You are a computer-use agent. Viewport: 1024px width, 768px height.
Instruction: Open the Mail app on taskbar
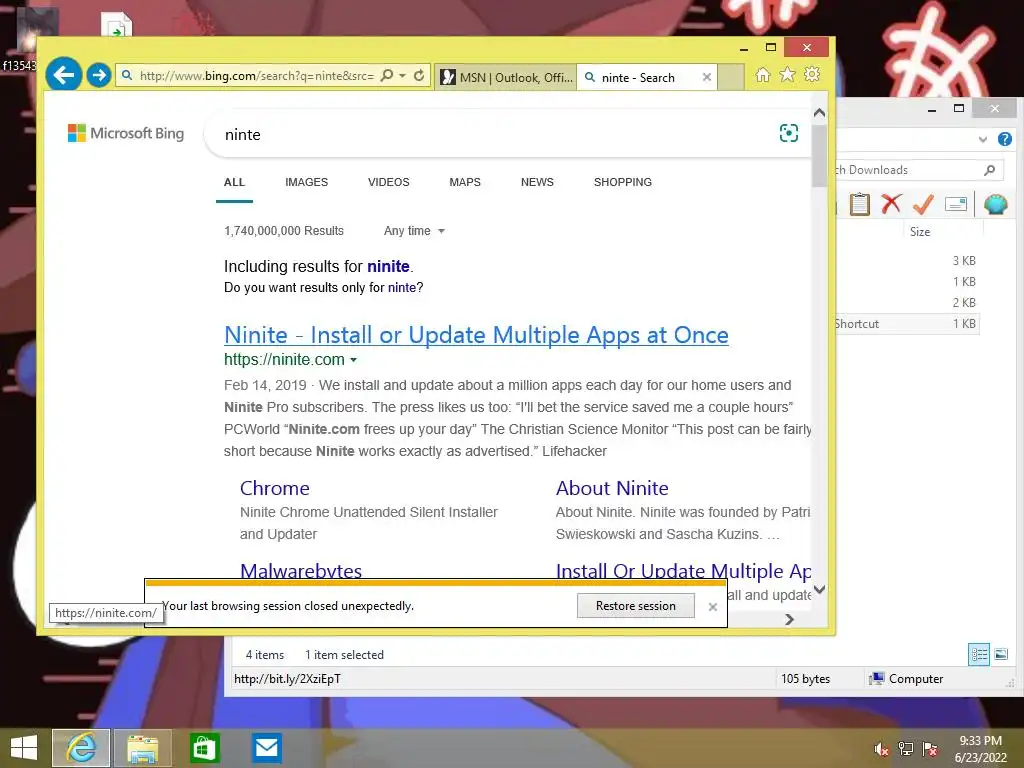(x=266, y=748)
